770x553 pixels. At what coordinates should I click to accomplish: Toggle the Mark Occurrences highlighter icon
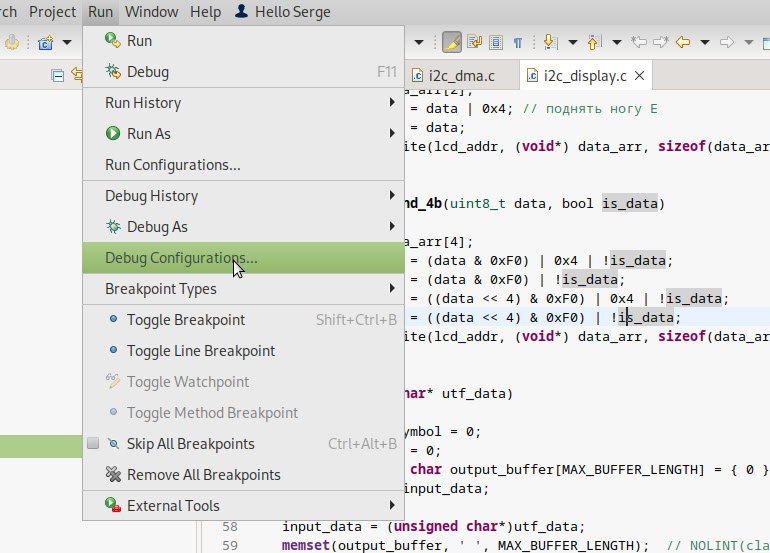[x=452, y=42]
